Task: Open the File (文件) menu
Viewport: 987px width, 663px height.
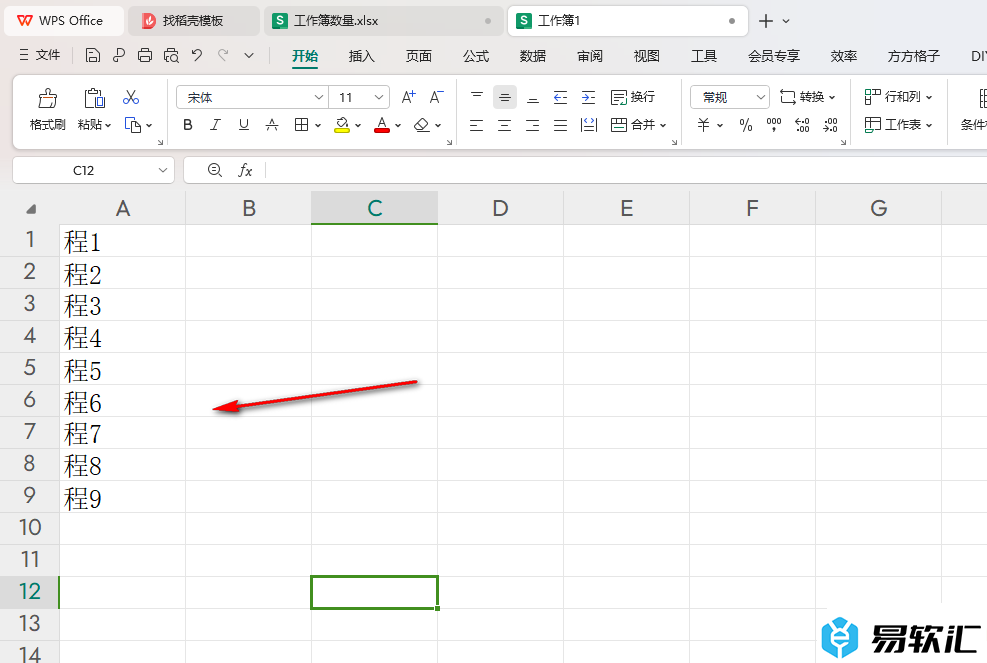Action: (x=40, y=55)
